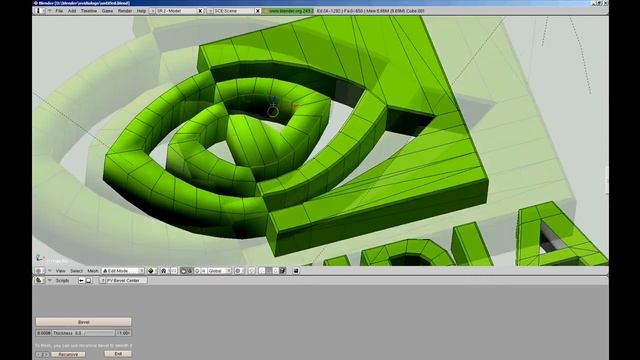The image size is (640, 360).
Task: Click the scripts window back arrow icon
Action: [81, 280]
